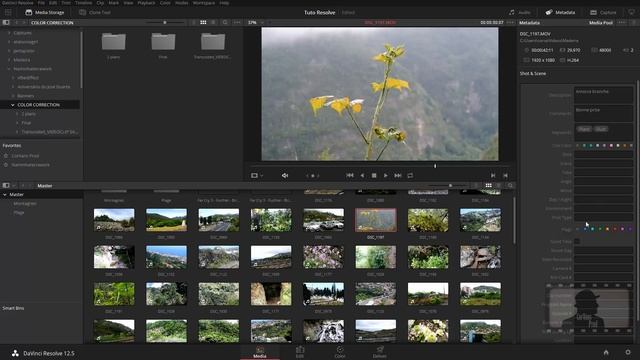
Task: Open the Playback menu
Action: [x=146, y=3]
